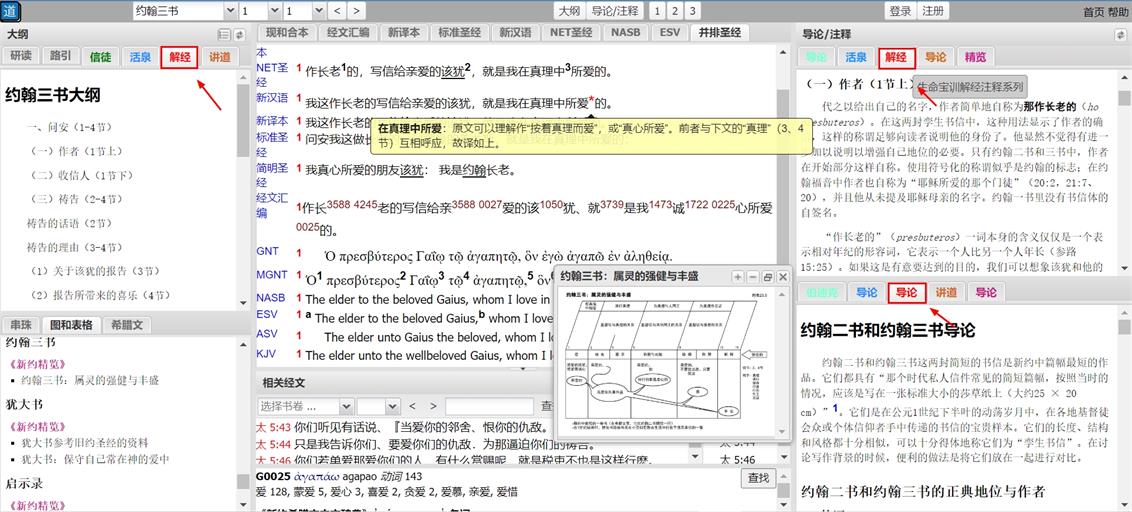1132x512 pixels.
Task: Click the blue 道 logo icon
Action: pyautogui.click(x=11, y=11)
